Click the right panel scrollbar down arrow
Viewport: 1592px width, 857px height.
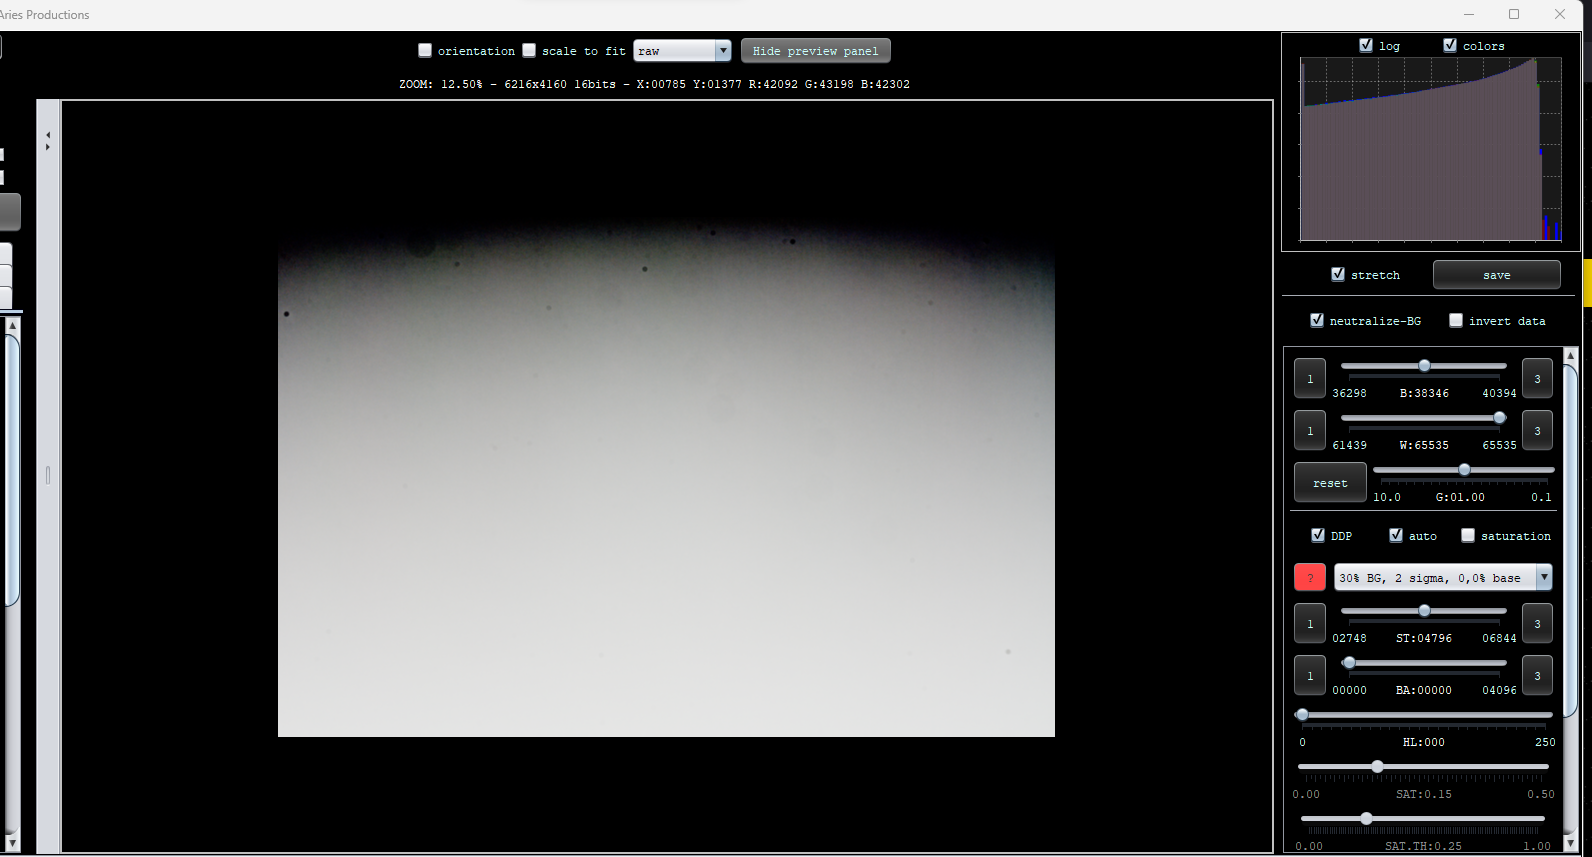point(1570,844)
